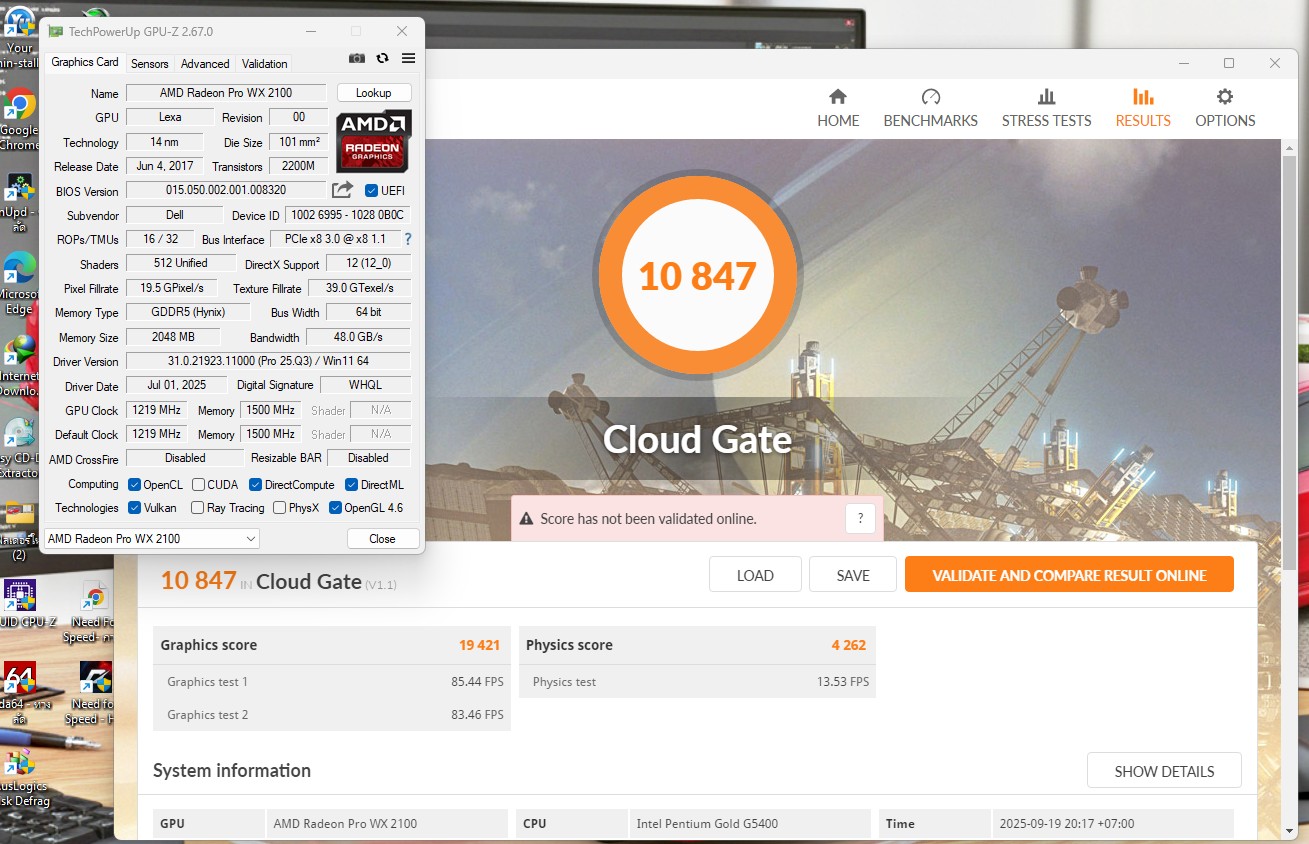The height and width of the screenshot is (844, 1309).
Task: Click the Show Details button
Action: 1164,771
